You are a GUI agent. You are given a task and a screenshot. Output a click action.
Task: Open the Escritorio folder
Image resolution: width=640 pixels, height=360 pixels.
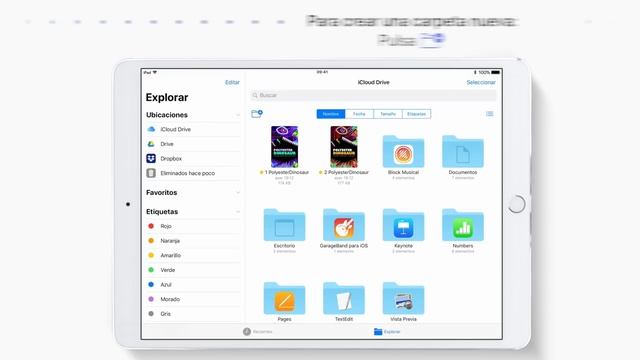[284, 225]
